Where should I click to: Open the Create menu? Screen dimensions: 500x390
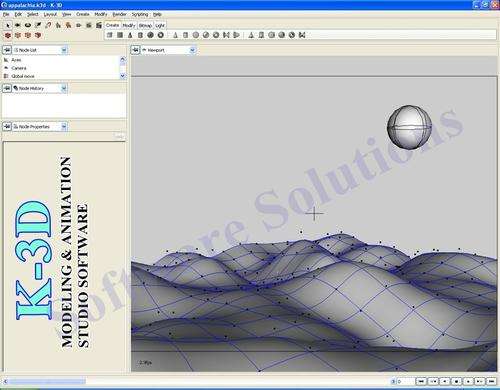coord(83,14)
